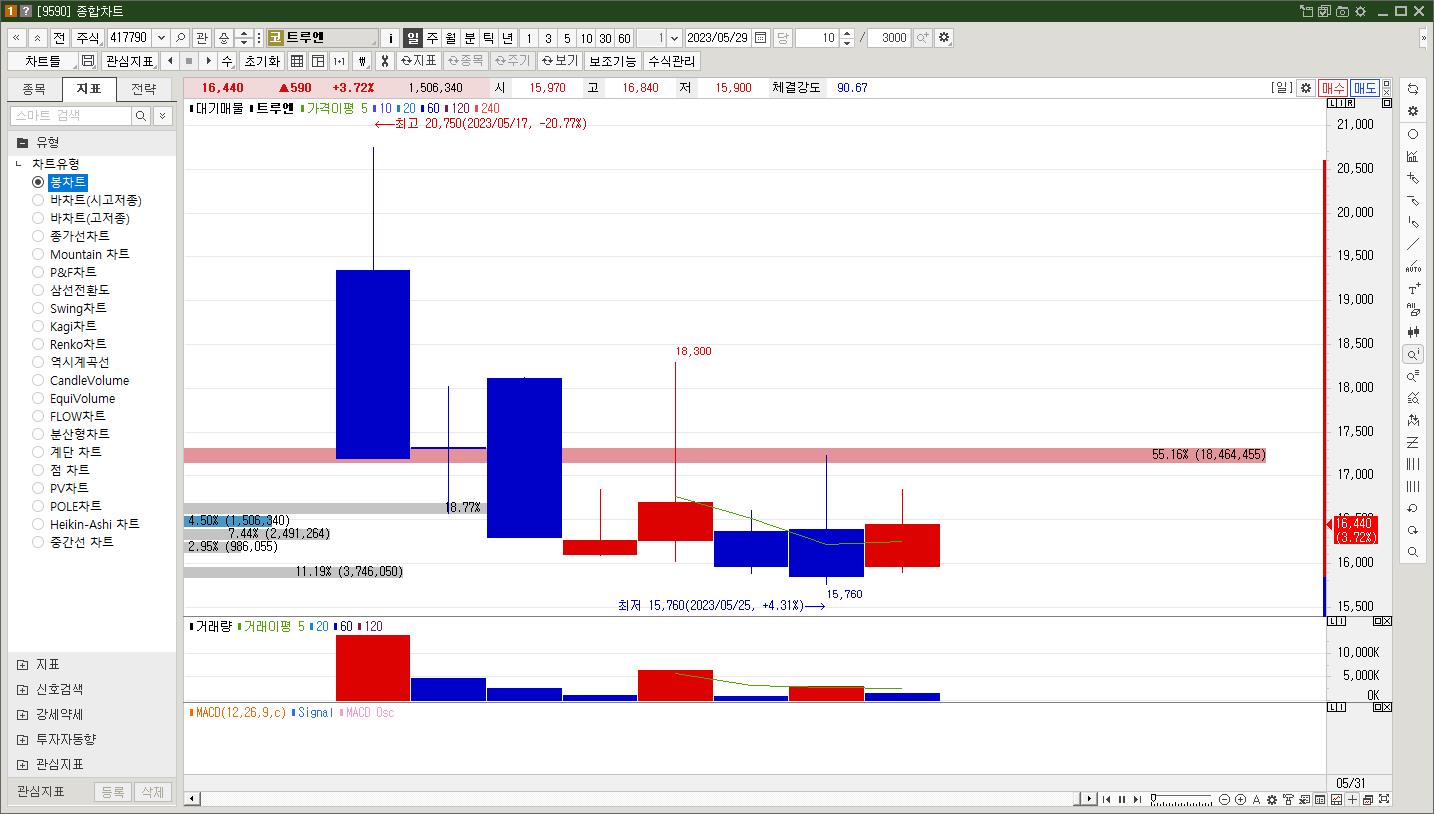Select Mountain 차트 chart type

38,254
